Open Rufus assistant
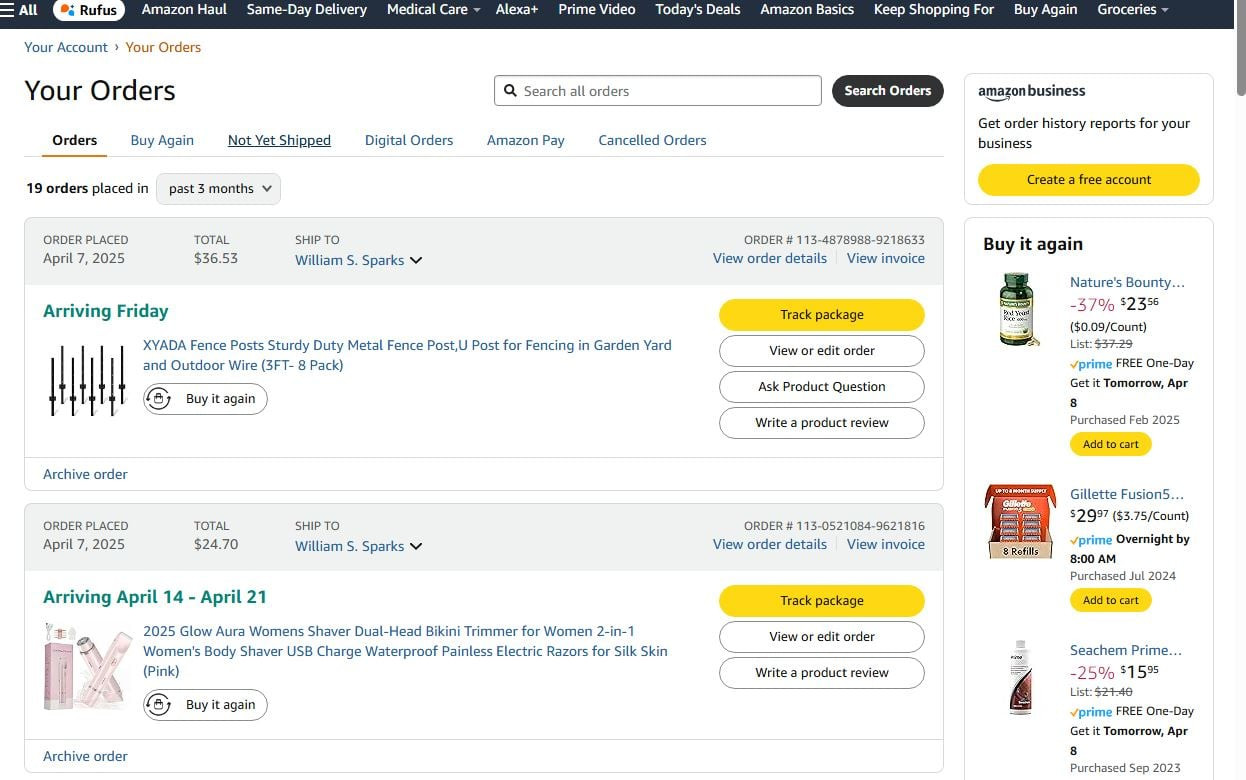 click(89, 10)
